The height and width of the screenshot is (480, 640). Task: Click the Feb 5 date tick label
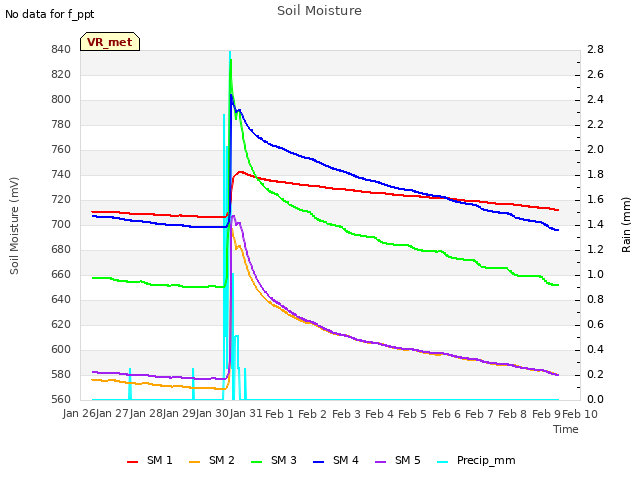click(412, 414)
